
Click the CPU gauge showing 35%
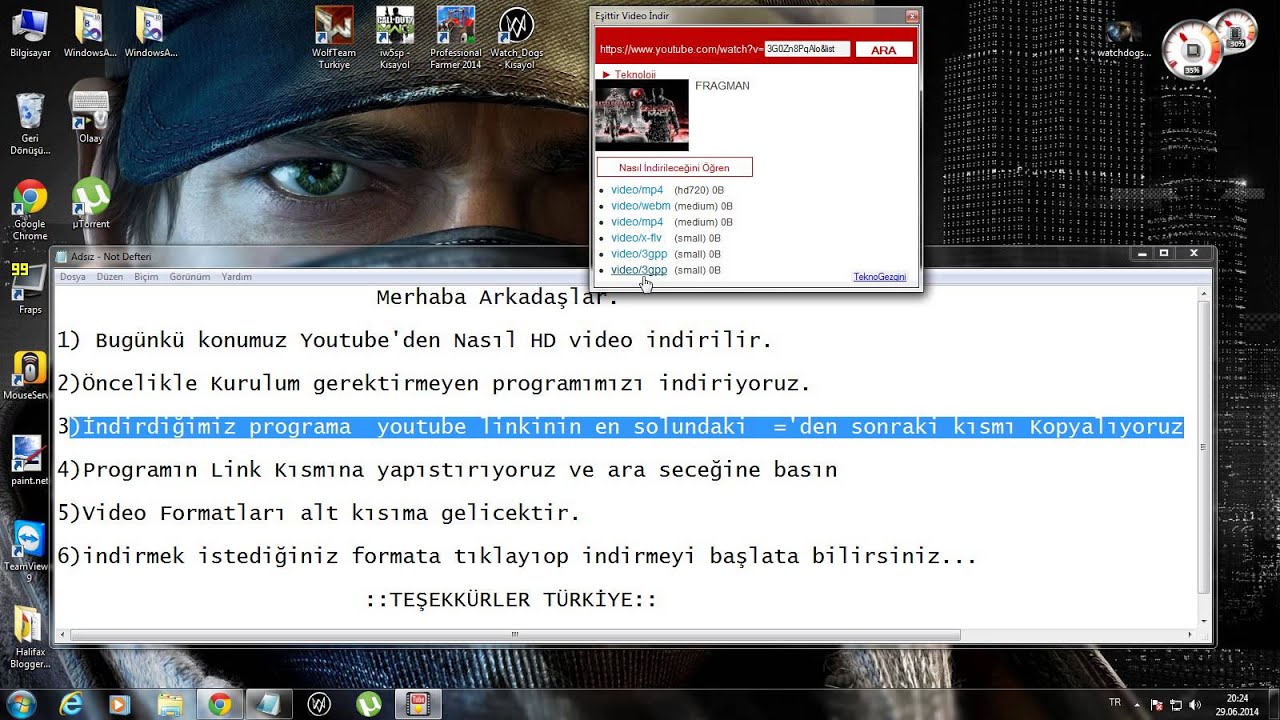(1192, 51)
